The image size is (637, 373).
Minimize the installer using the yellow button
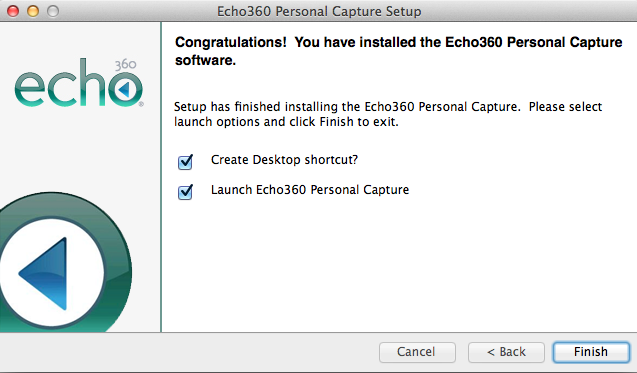coord(33,11)
